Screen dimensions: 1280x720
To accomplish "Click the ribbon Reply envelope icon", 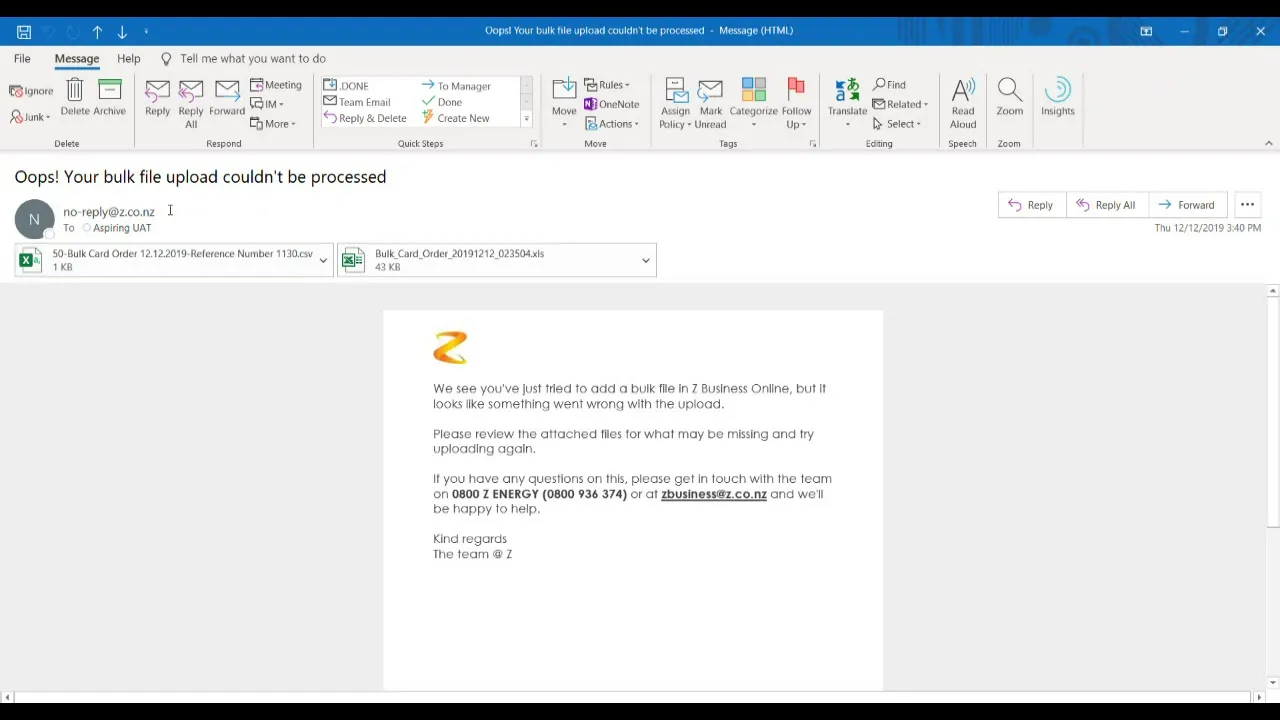I will click(157, 98).
